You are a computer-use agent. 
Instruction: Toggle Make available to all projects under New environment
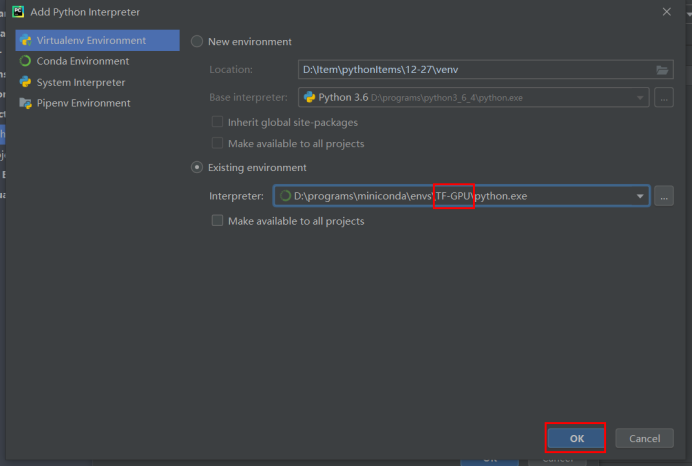tap(218, 143)
